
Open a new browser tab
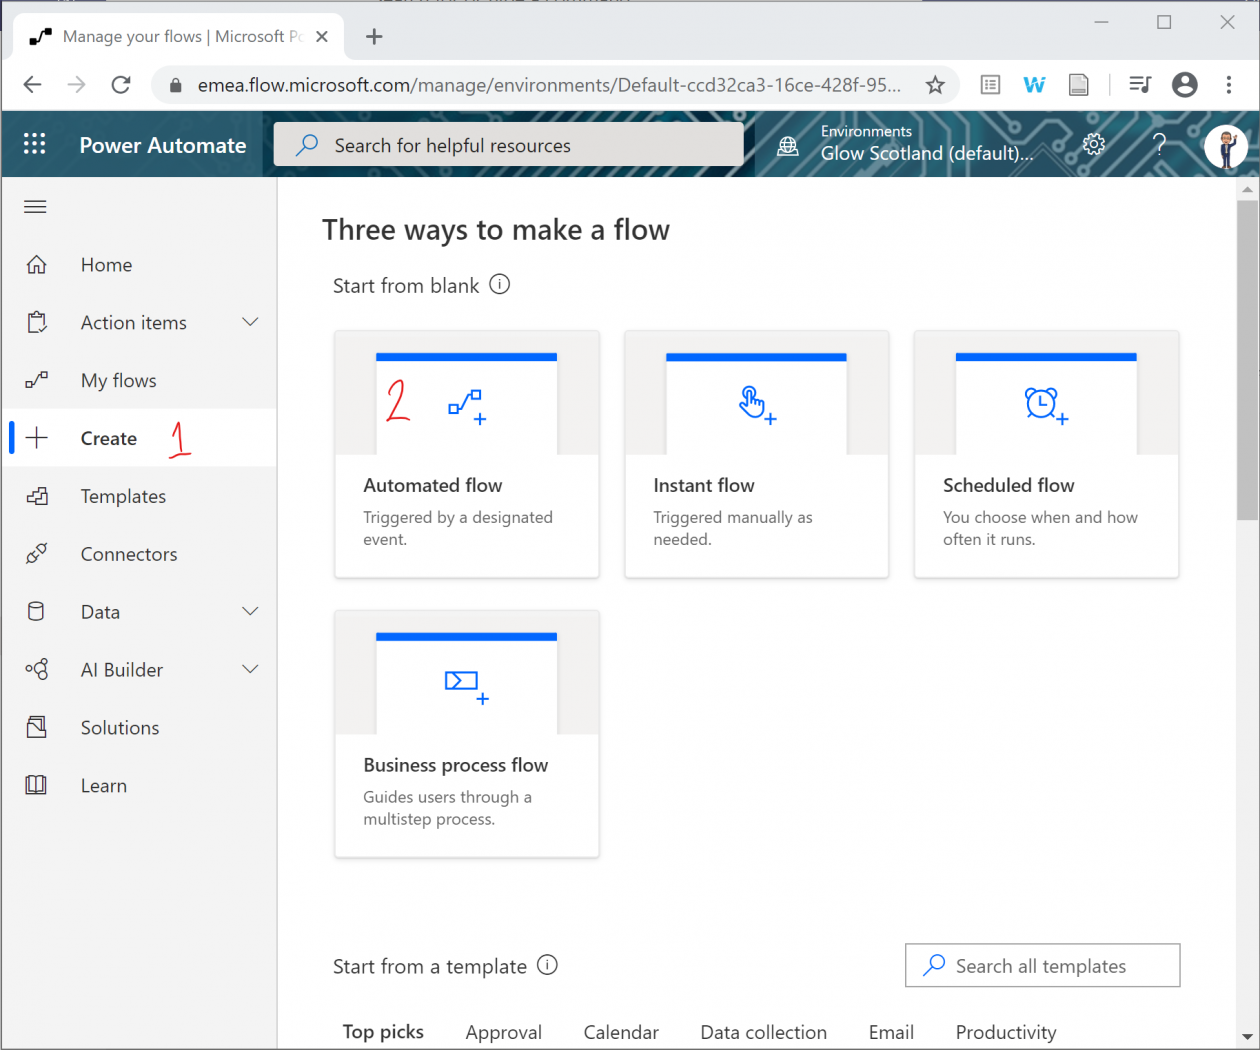coord(374,37)
